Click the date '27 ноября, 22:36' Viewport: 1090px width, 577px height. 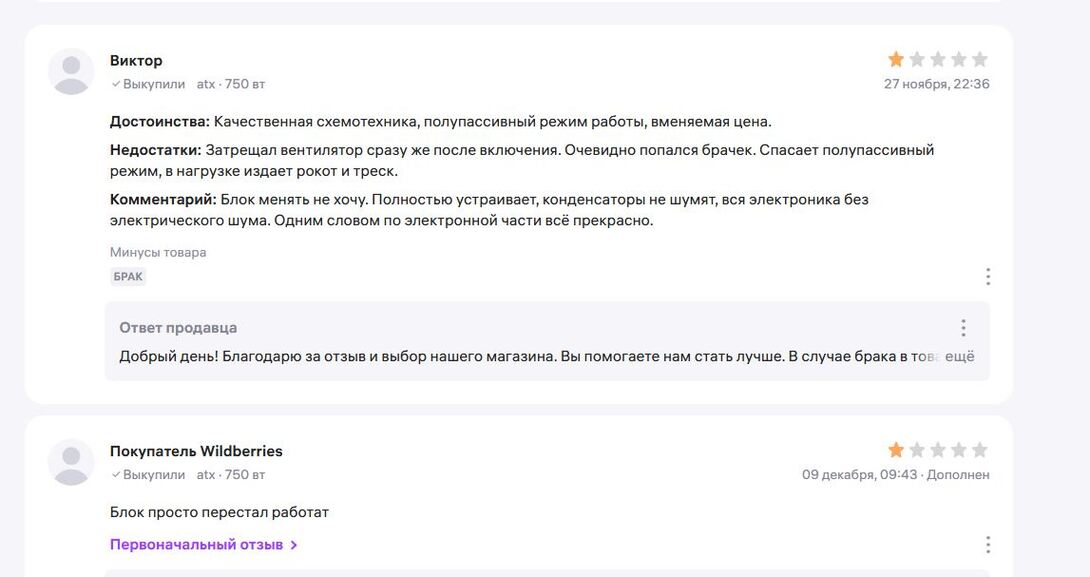coord(936,84)
